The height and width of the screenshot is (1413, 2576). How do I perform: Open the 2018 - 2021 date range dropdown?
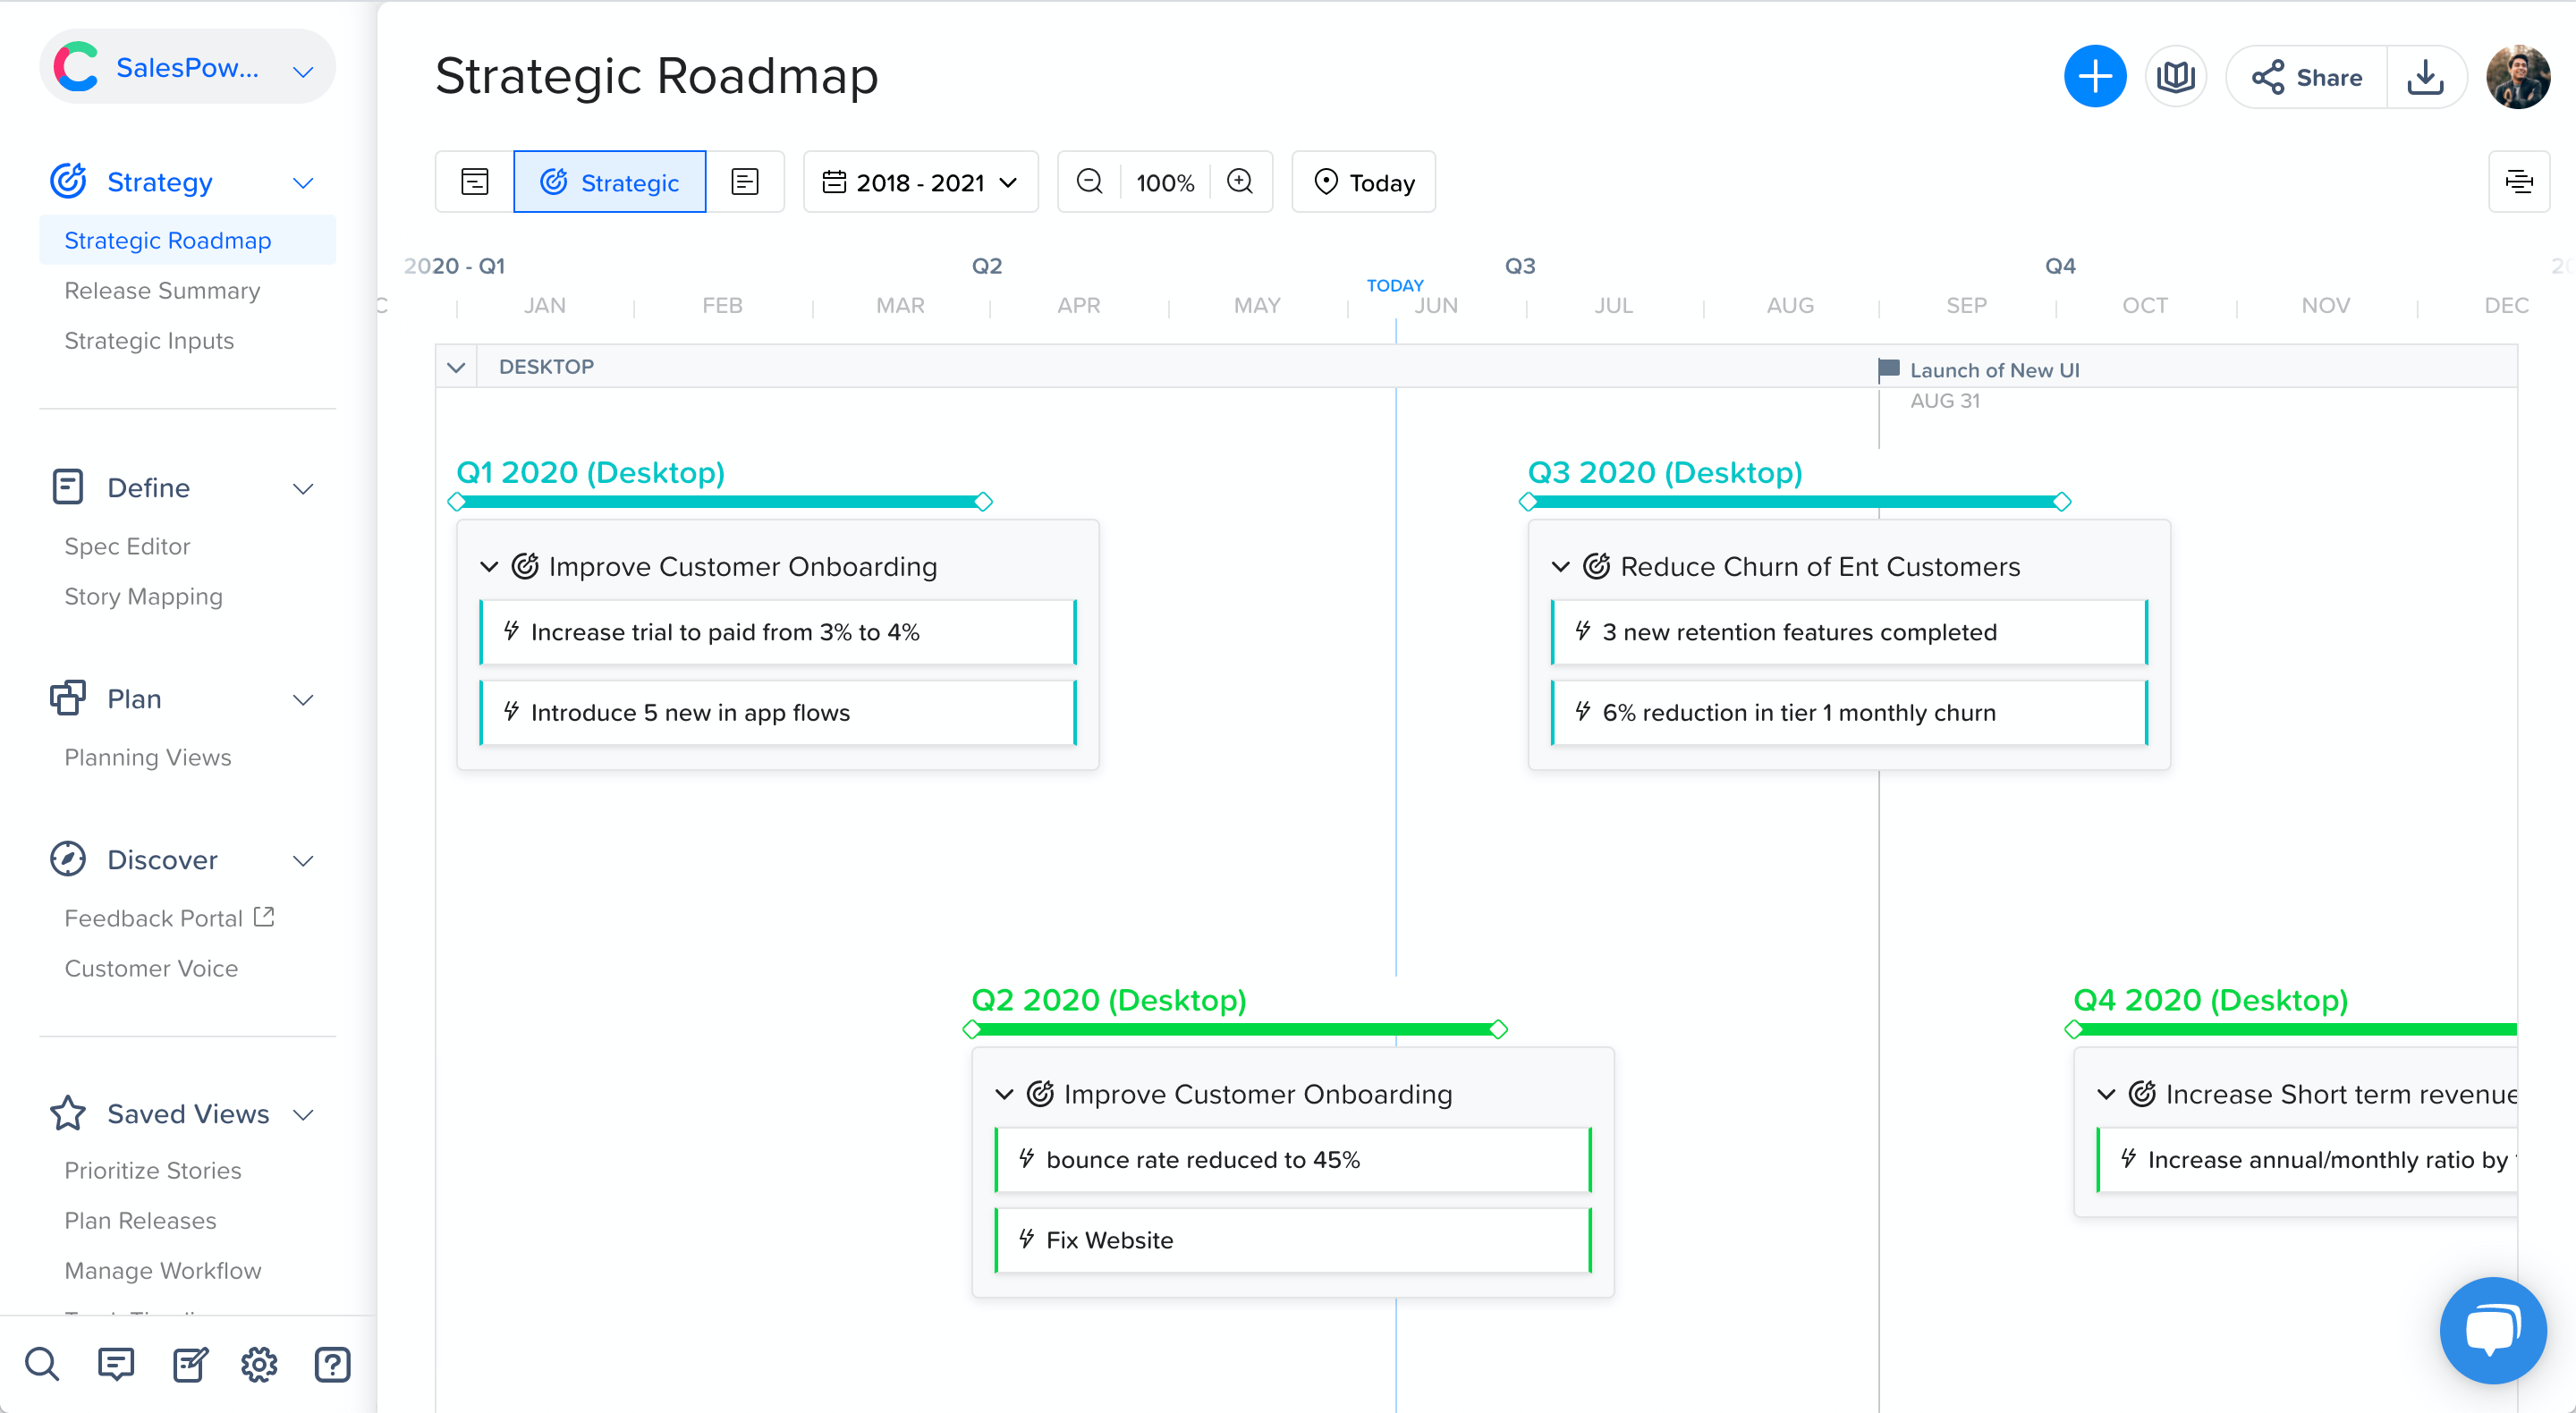point(920,182)
